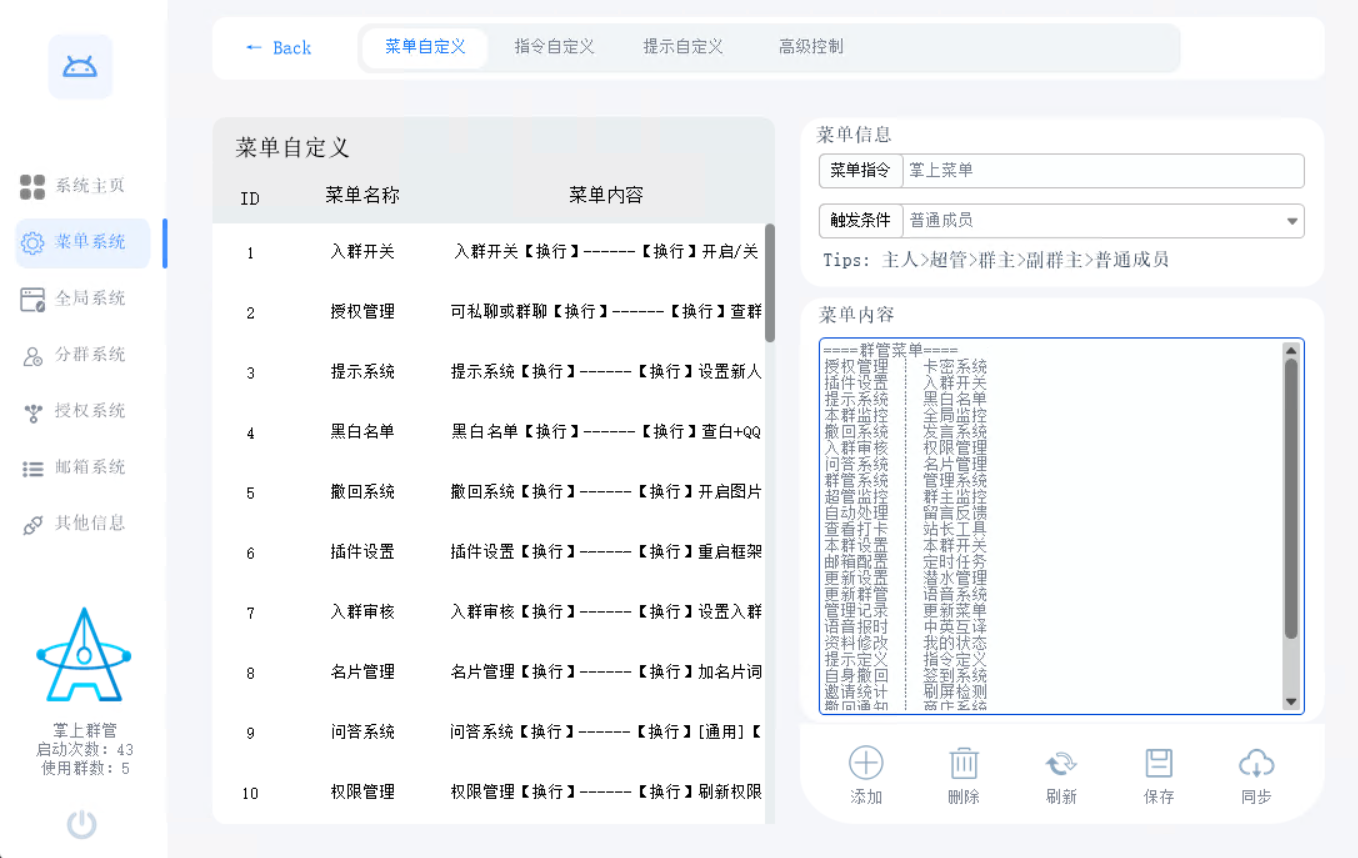Select the 入群审核 row name
1358x858 pixels.
(x=362, y=612)
